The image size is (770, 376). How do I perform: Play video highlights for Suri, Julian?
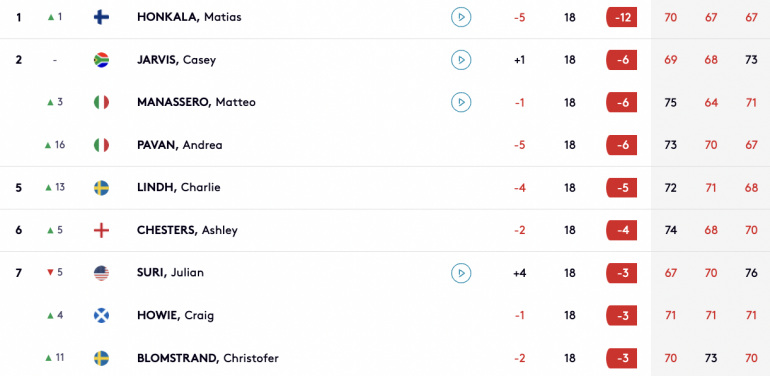461,273
